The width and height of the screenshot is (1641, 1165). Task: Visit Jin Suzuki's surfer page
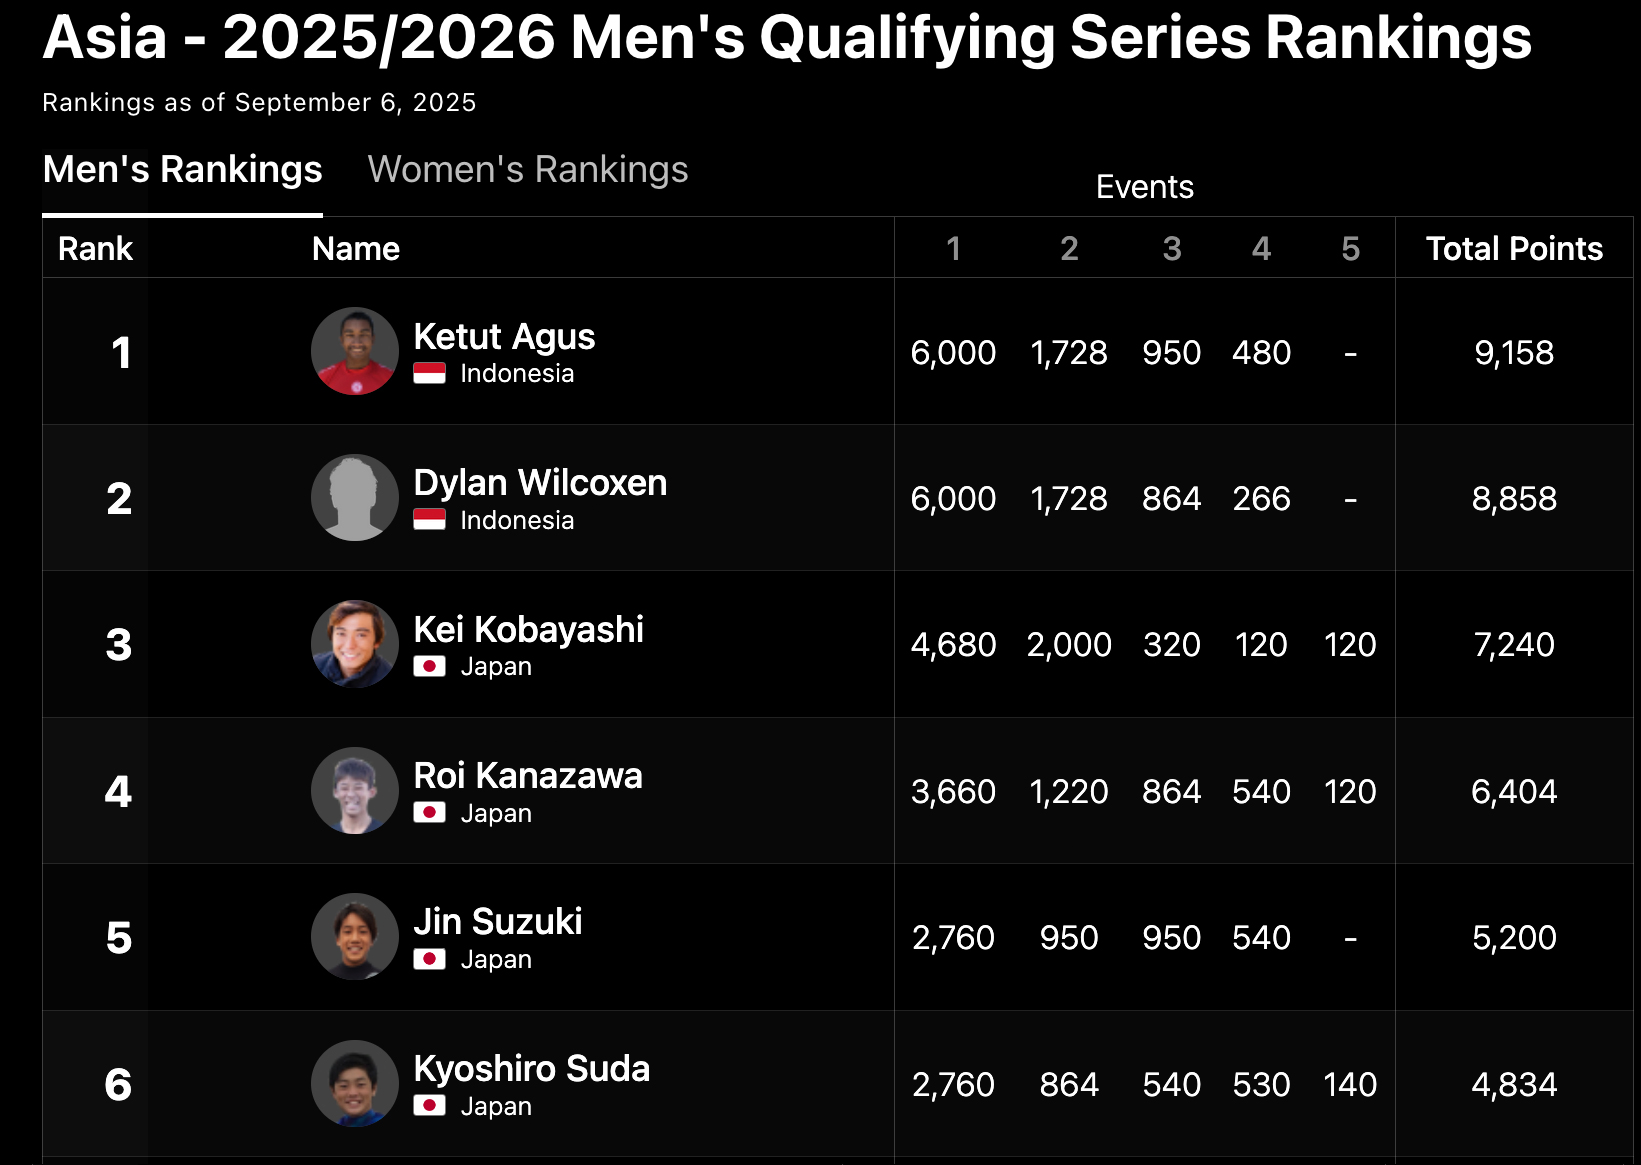(497, 922)
